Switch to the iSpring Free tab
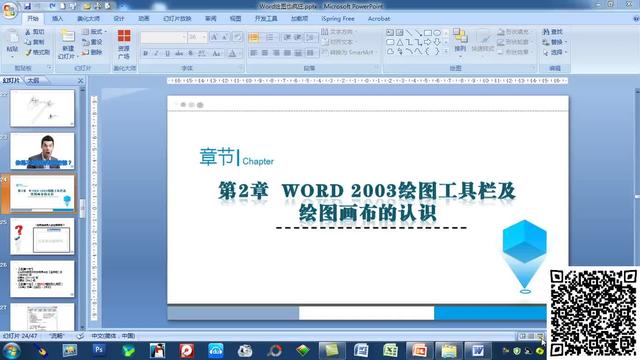The image size is (640, 360). coord(338,19)
